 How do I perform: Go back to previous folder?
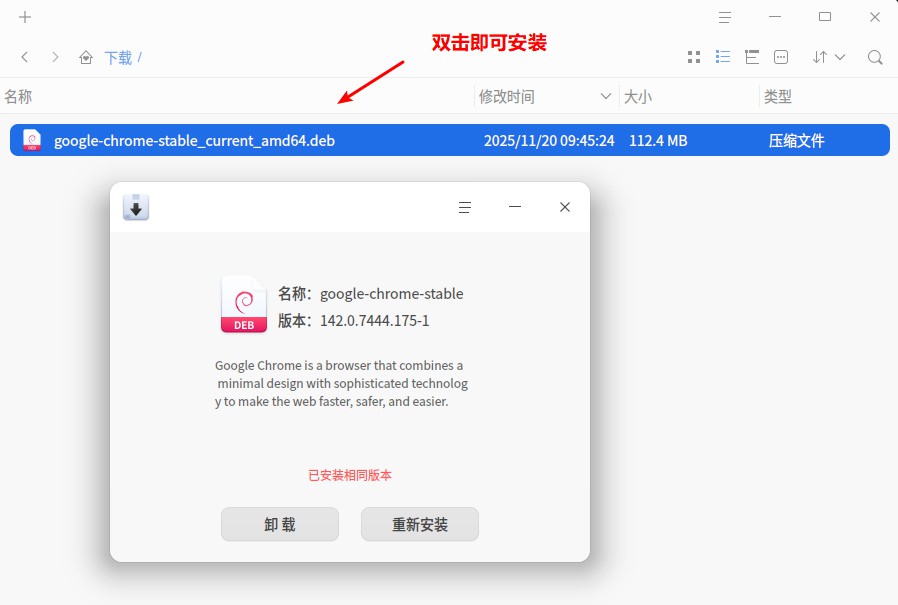coord(25,57)
